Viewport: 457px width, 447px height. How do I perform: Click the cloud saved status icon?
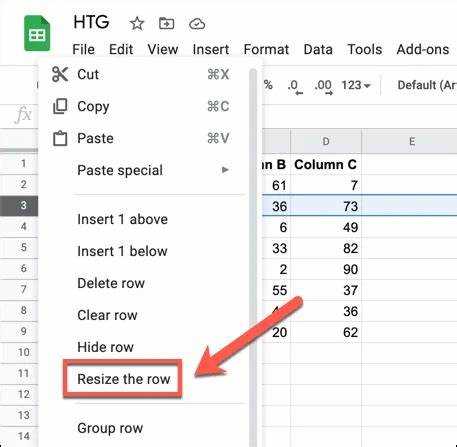[x=197, y=24]
